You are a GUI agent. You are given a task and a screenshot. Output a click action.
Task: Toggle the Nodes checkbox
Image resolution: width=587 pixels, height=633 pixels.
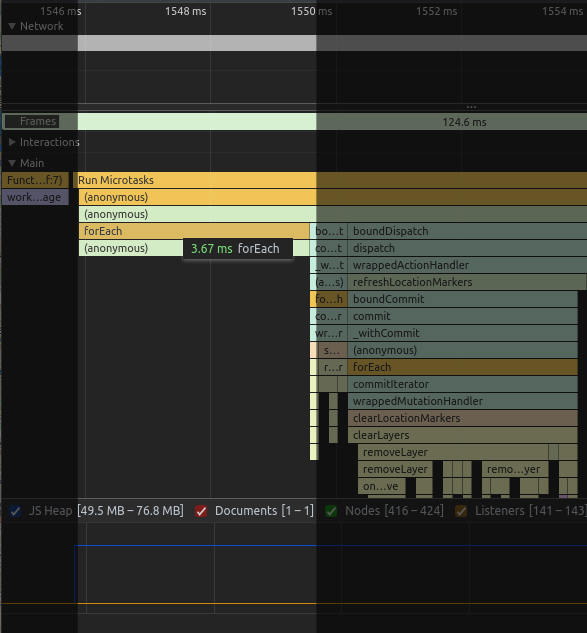point(331,511)
